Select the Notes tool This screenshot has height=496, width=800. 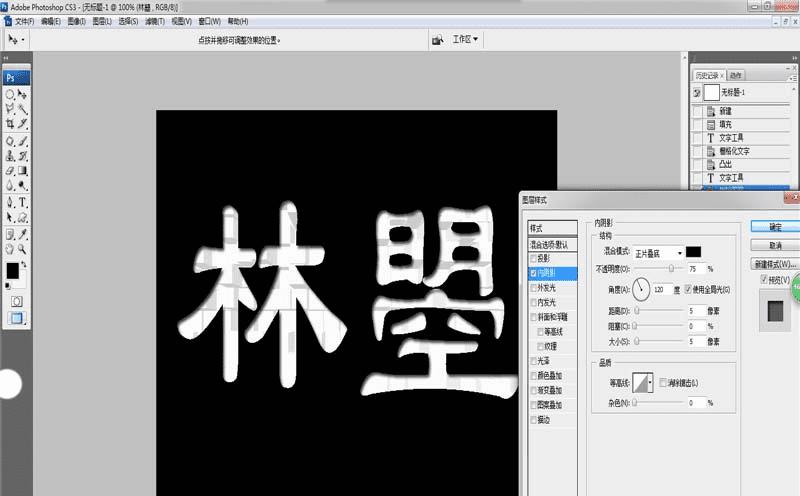(10, 234)
